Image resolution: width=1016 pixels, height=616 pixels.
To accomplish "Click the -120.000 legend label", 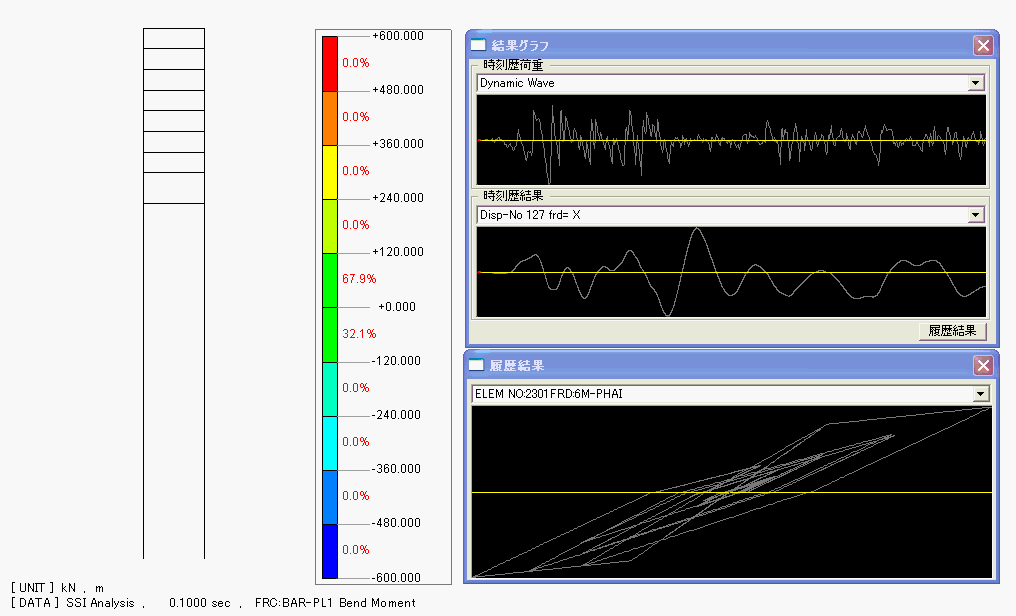I will 396,361.
